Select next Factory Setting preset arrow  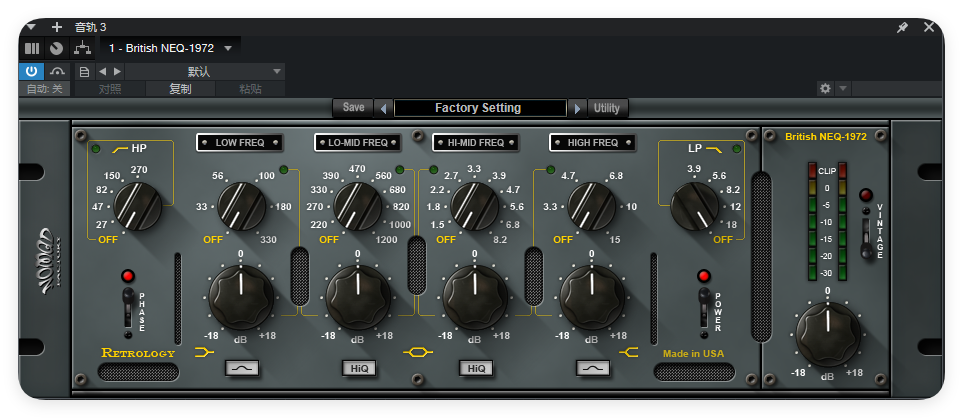pos(577,109)
